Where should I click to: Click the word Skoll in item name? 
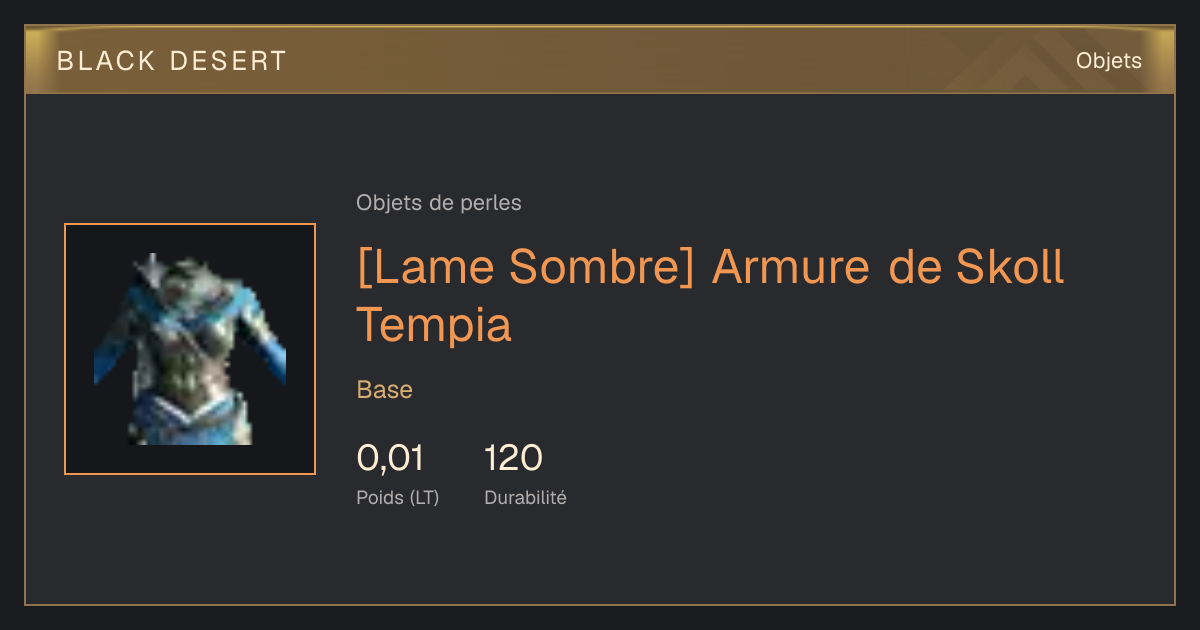click(1010, 268)
